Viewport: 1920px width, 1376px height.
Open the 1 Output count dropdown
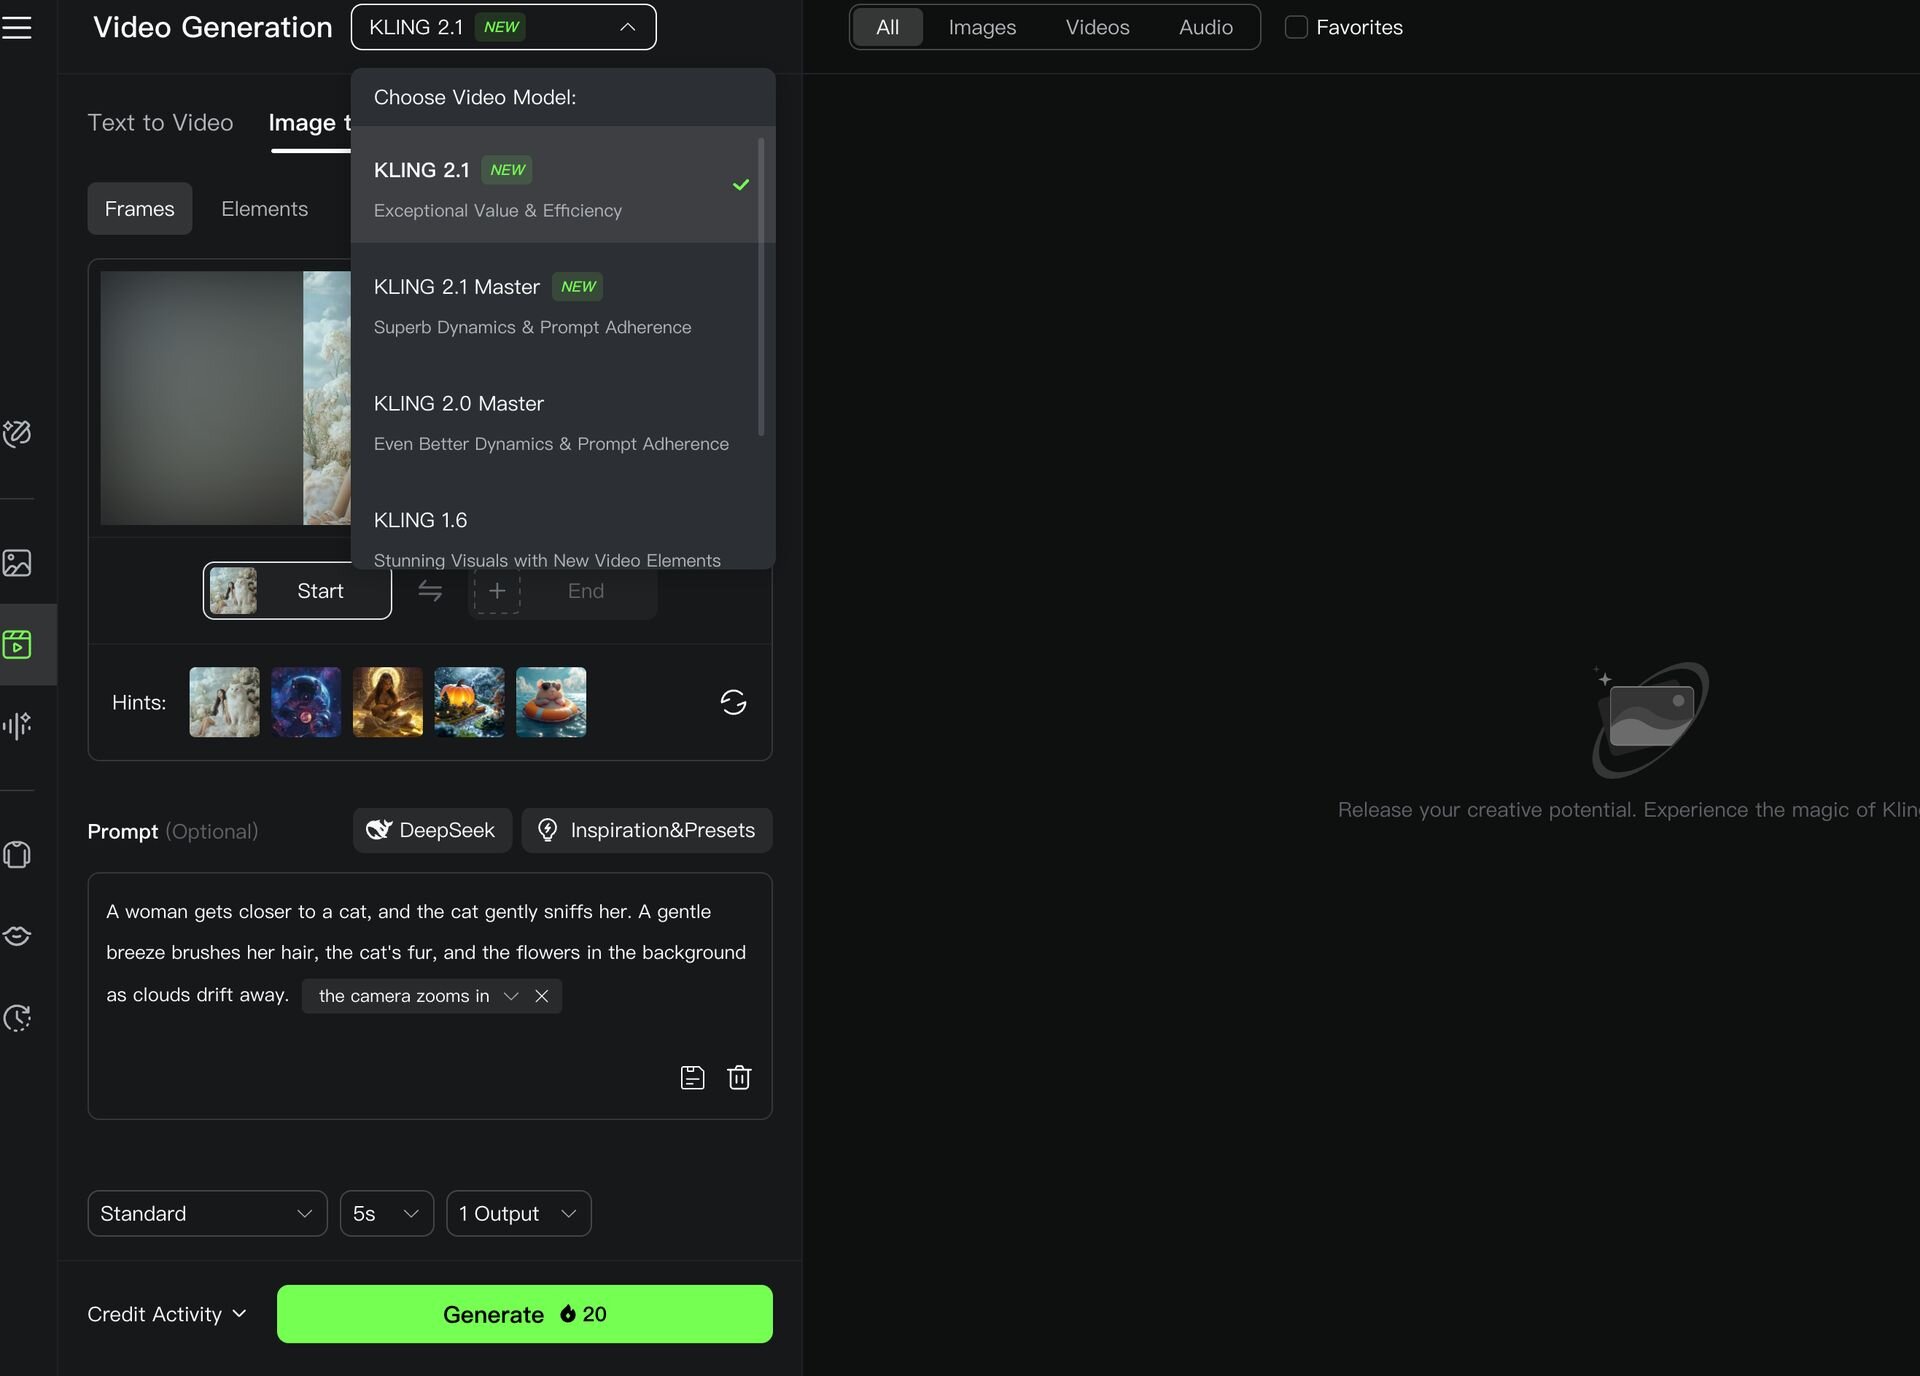518,1213
